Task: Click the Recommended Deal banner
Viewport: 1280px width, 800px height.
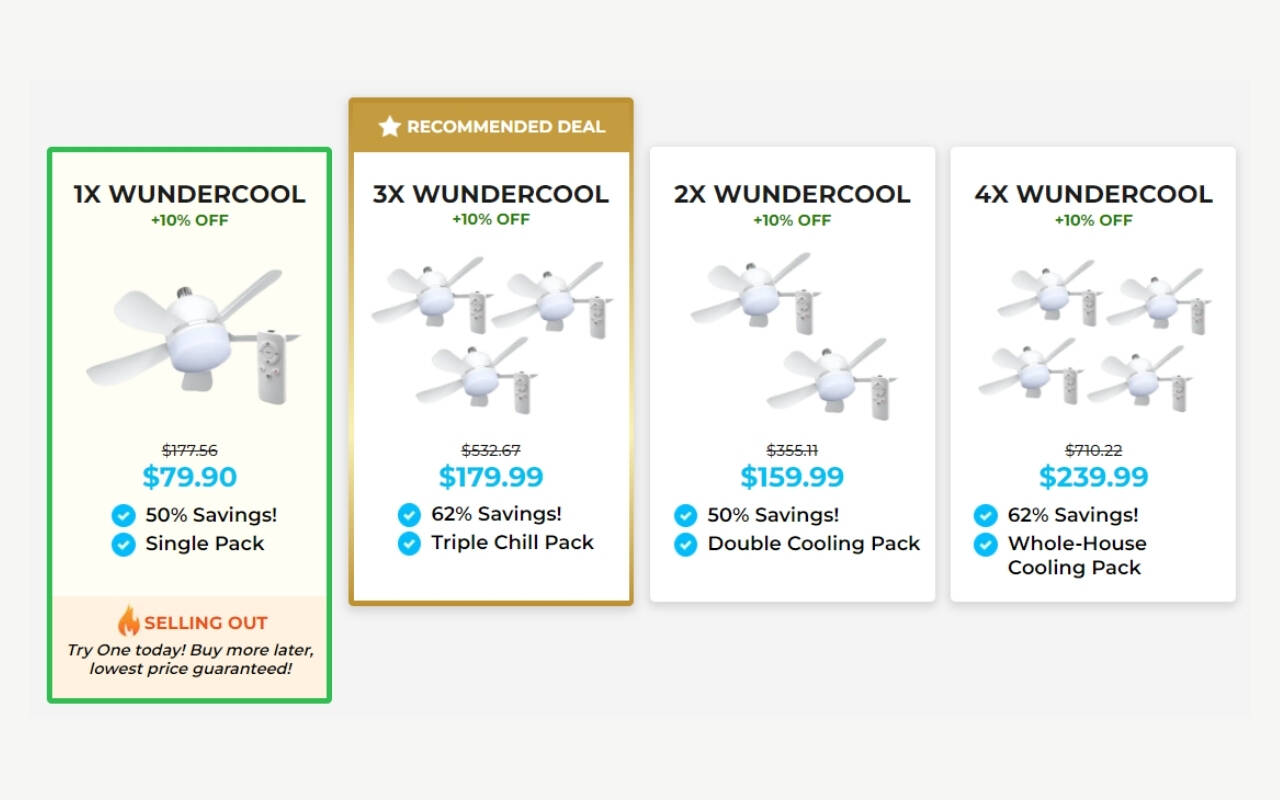Action: (491, 127)
